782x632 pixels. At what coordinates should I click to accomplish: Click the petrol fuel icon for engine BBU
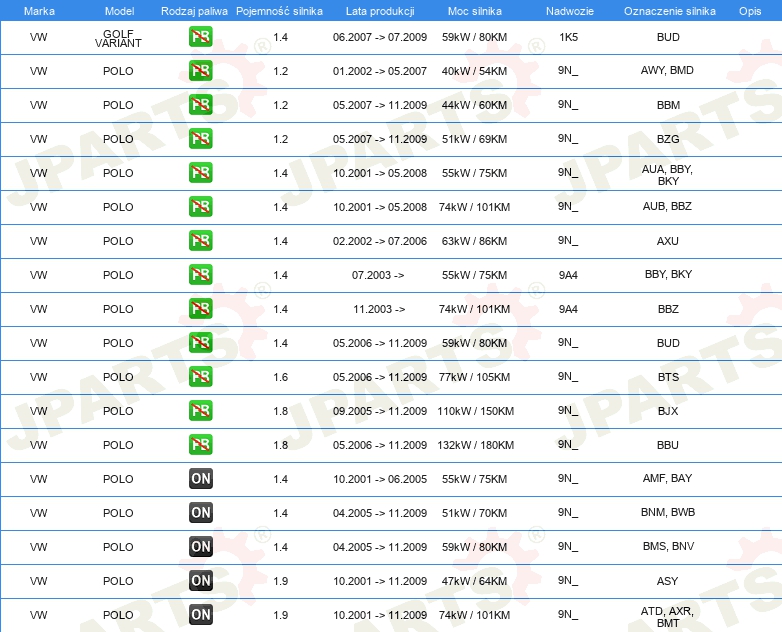click(x=200, y=444)
